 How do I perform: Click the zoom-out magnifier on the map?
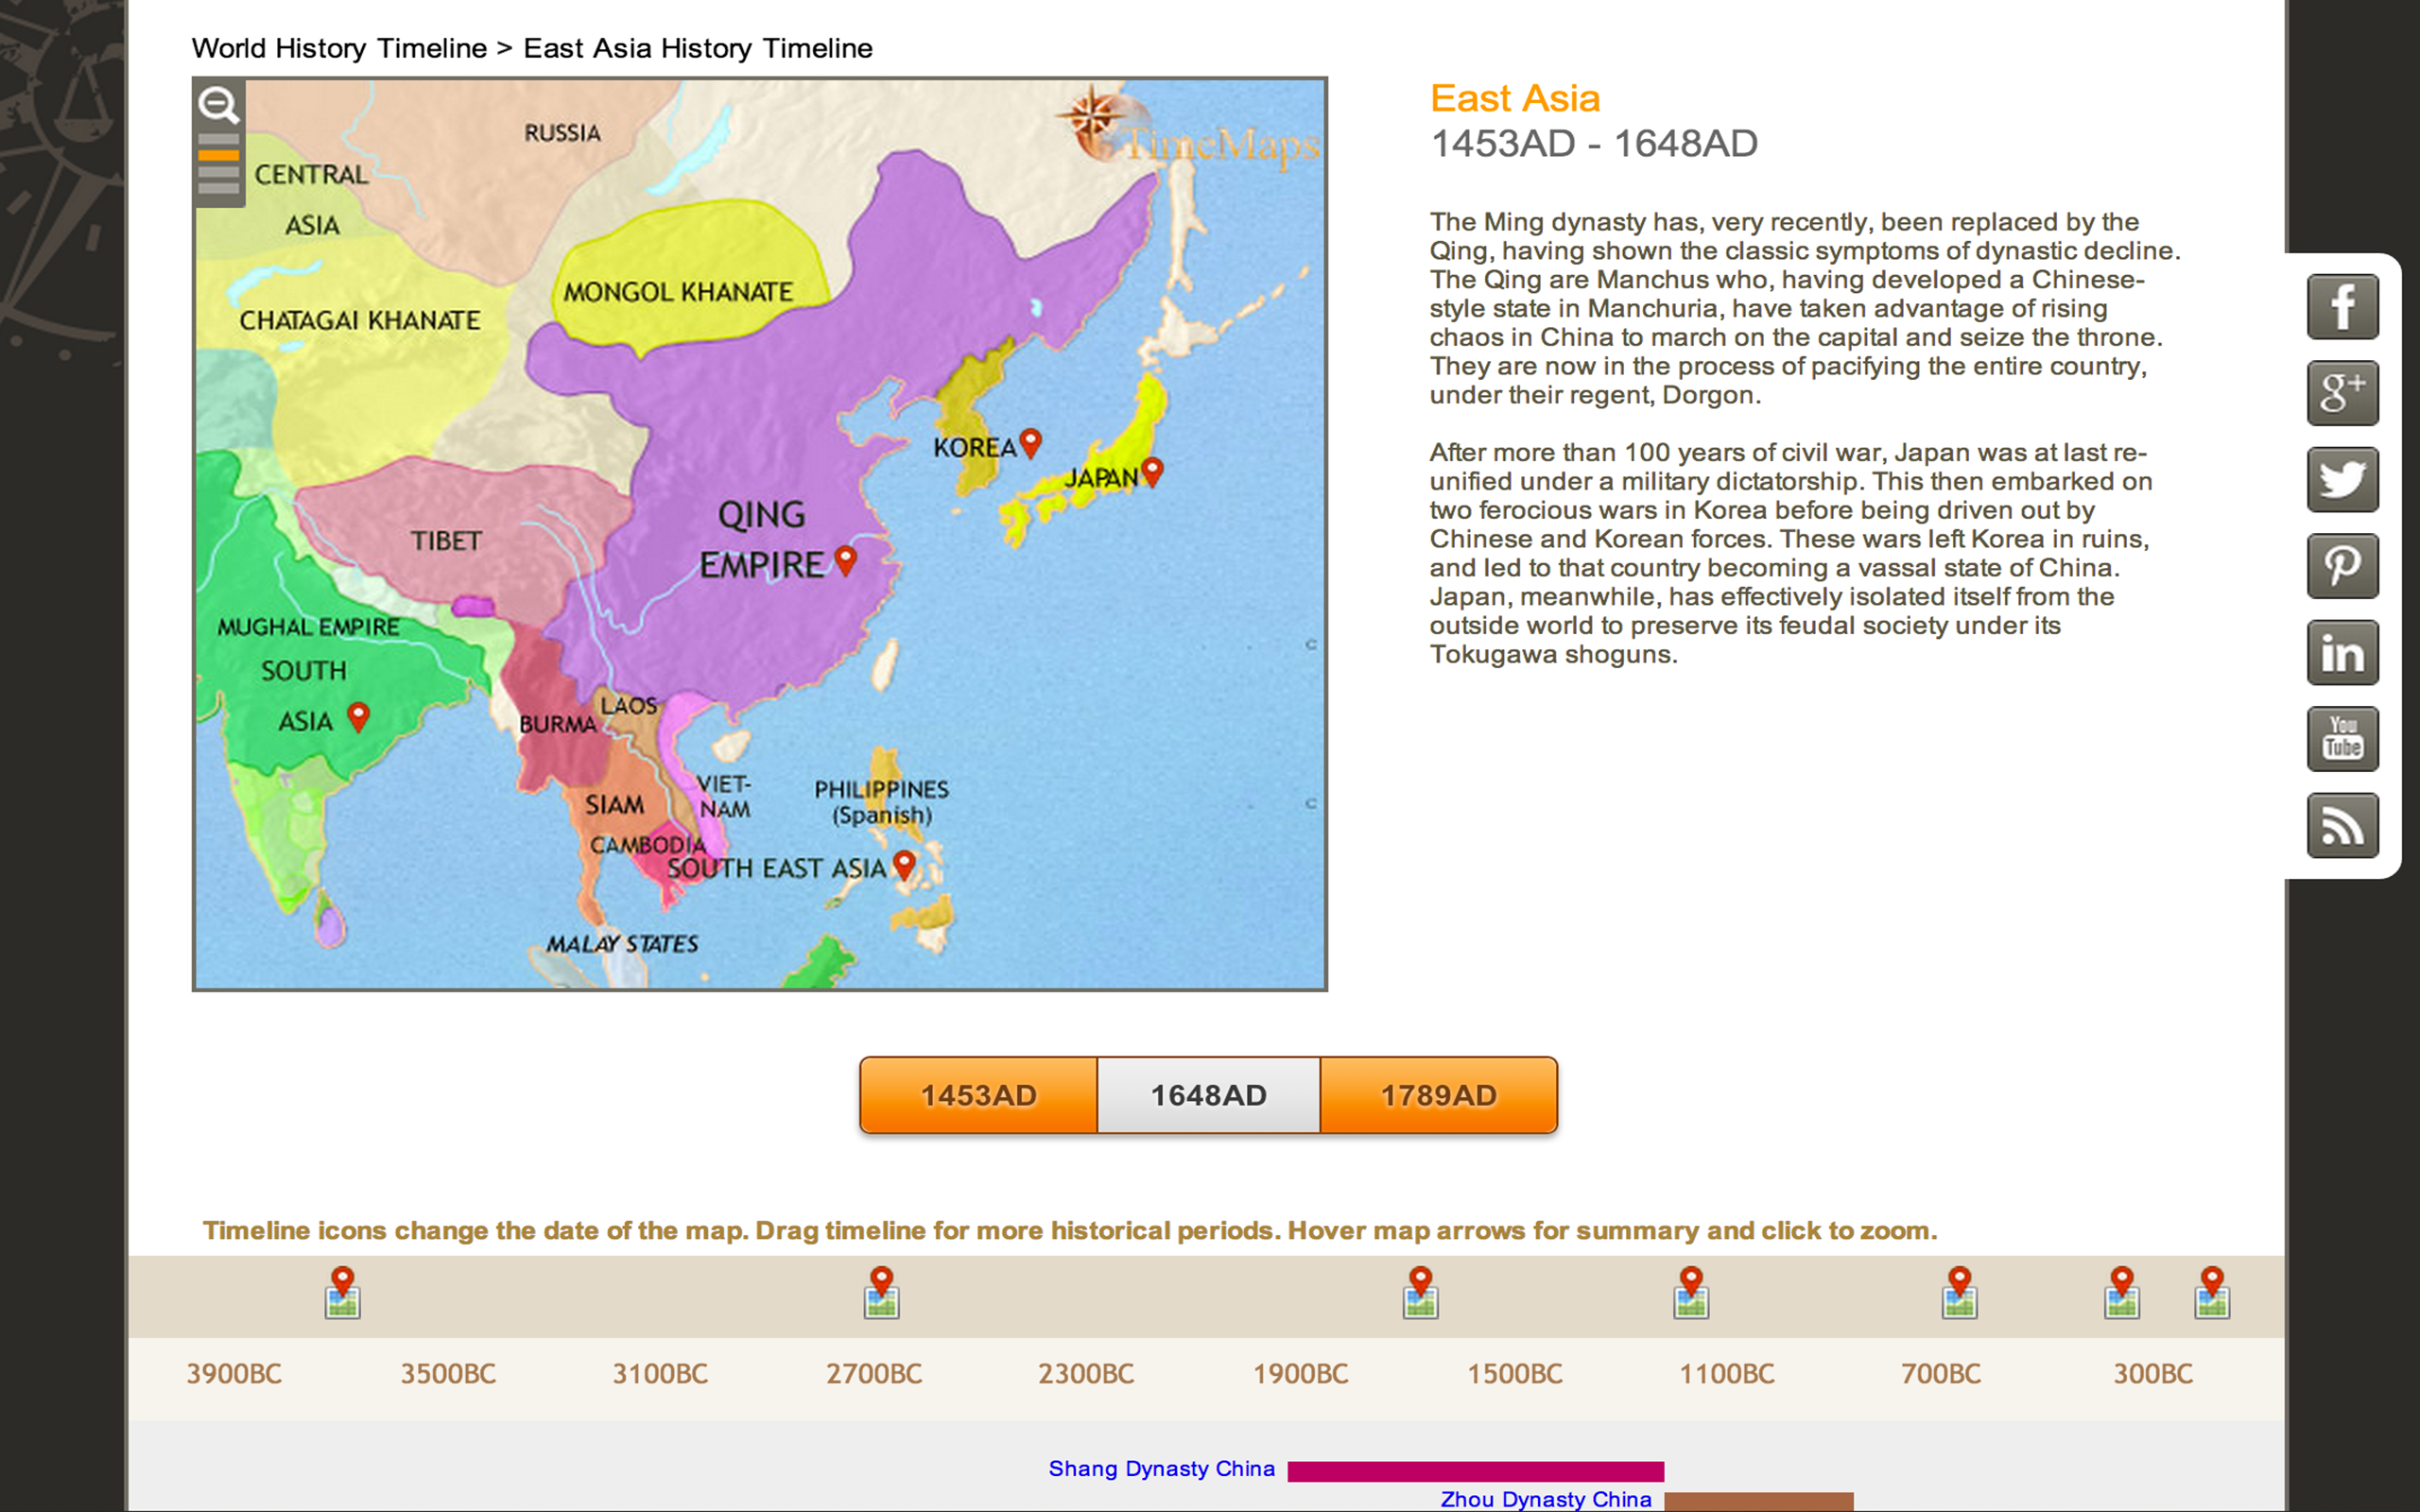coord(219,104)
